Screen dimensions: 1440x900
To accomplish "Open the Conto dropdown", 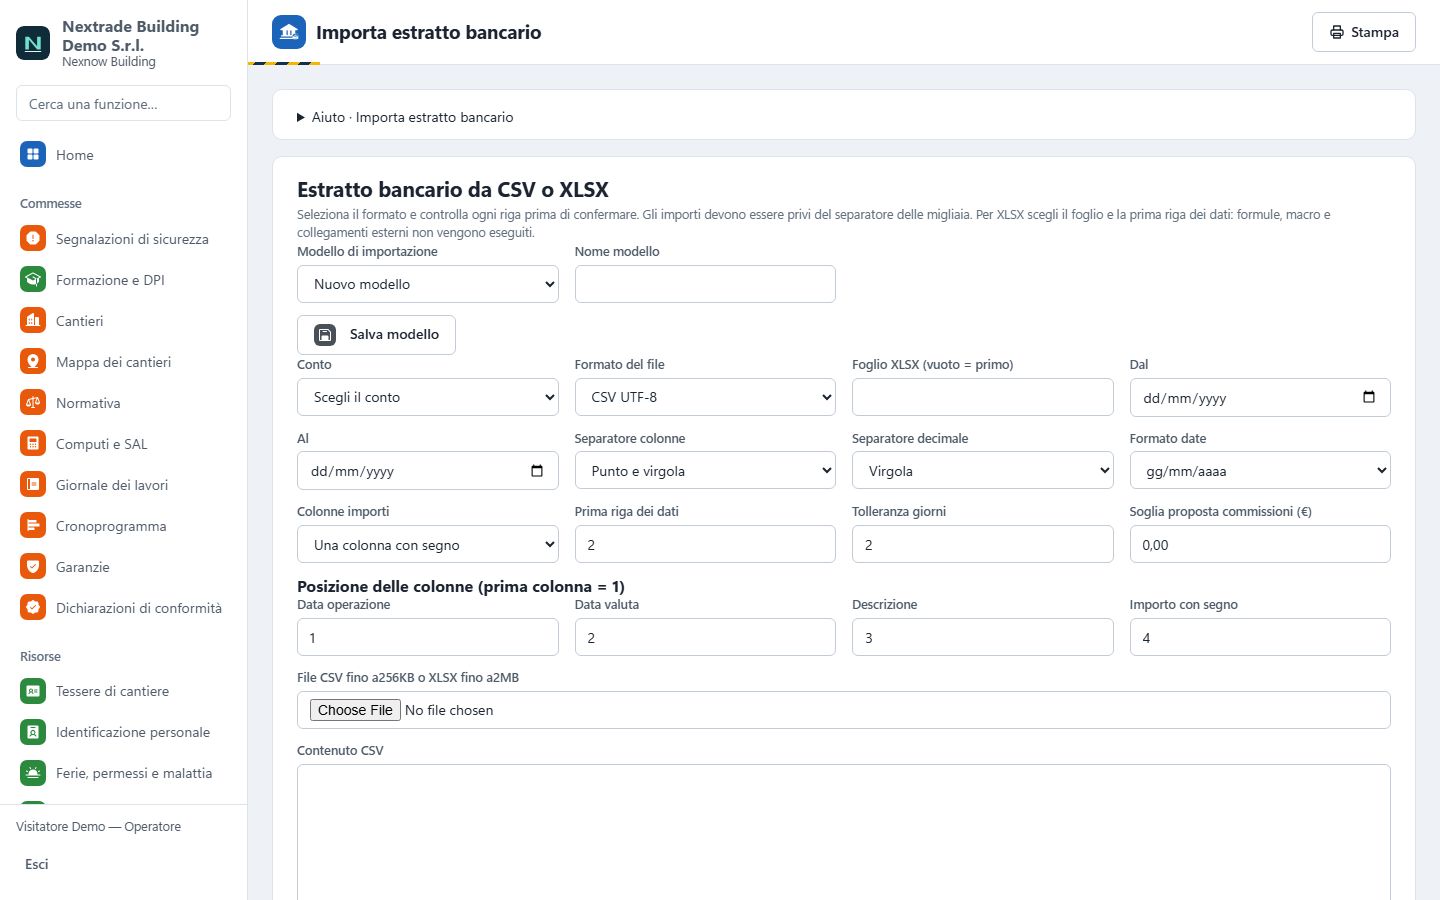I will [428, 397].
